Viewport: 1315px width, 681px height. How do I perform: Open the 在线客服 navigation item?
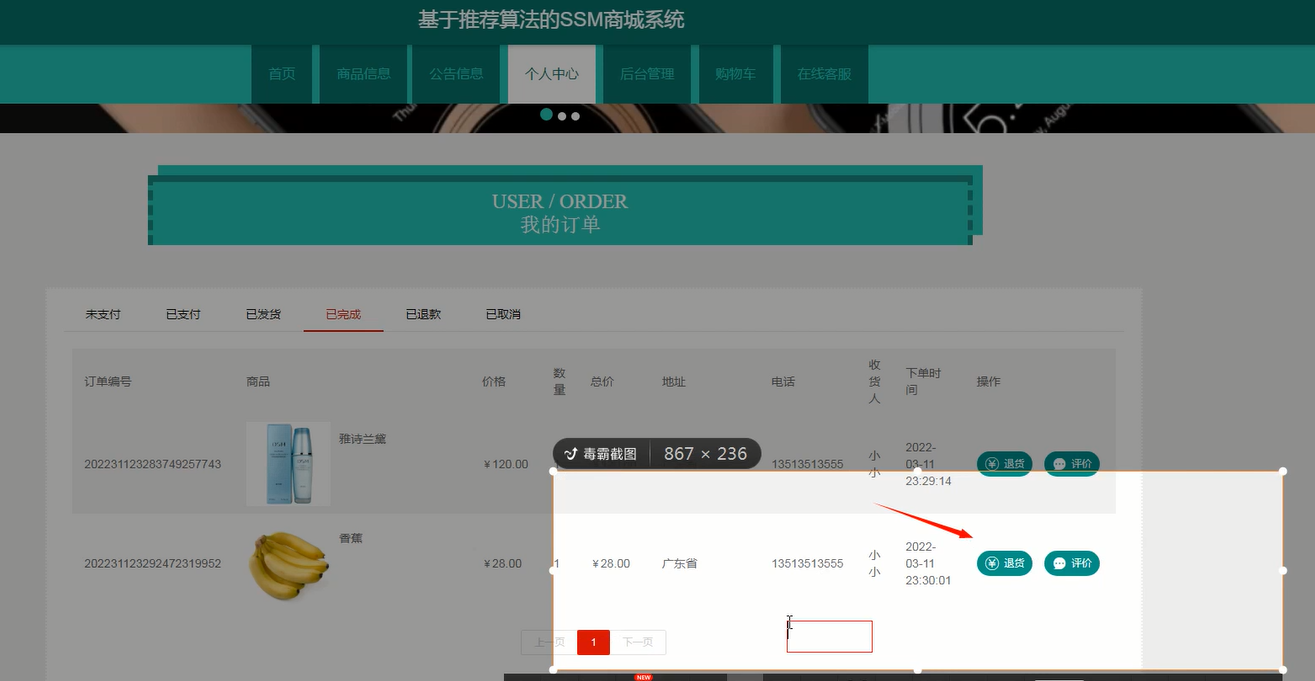[x=824, y=74]
